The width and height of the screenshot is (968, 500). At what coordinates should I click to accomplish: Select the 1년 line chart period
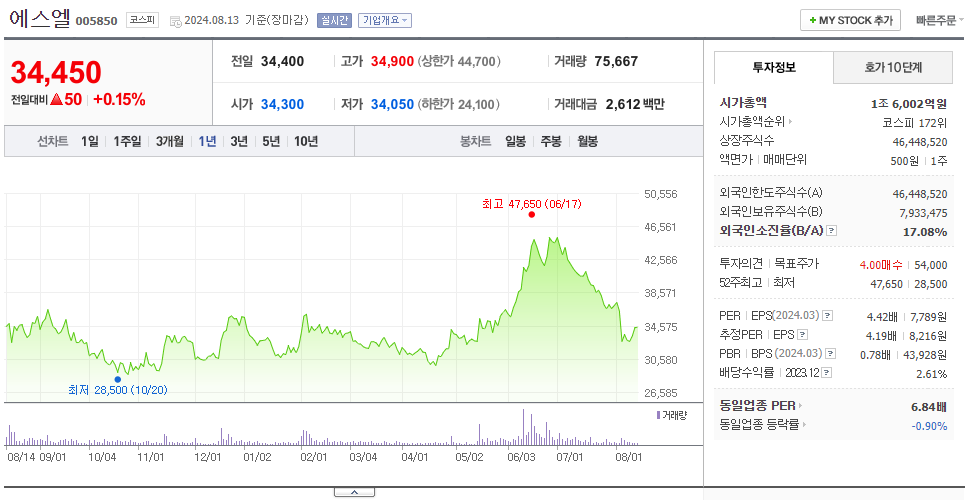pos(207,141)
